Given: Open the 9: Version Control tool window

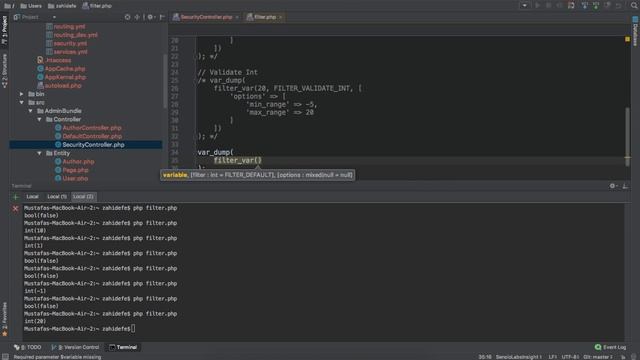Looking at the screenshot, I should 75,347.
